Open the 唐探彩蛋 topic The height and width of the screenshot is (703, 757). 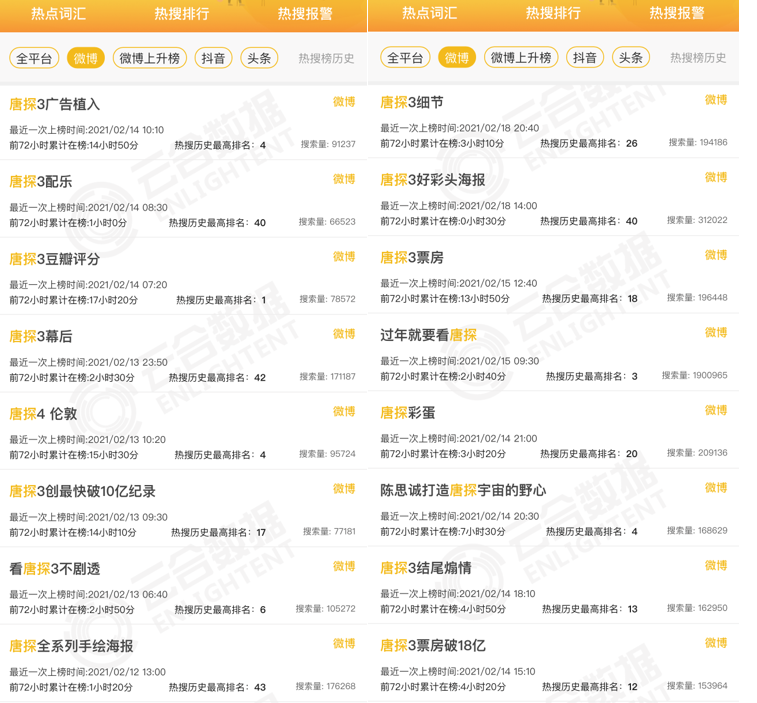click(407, 412)
